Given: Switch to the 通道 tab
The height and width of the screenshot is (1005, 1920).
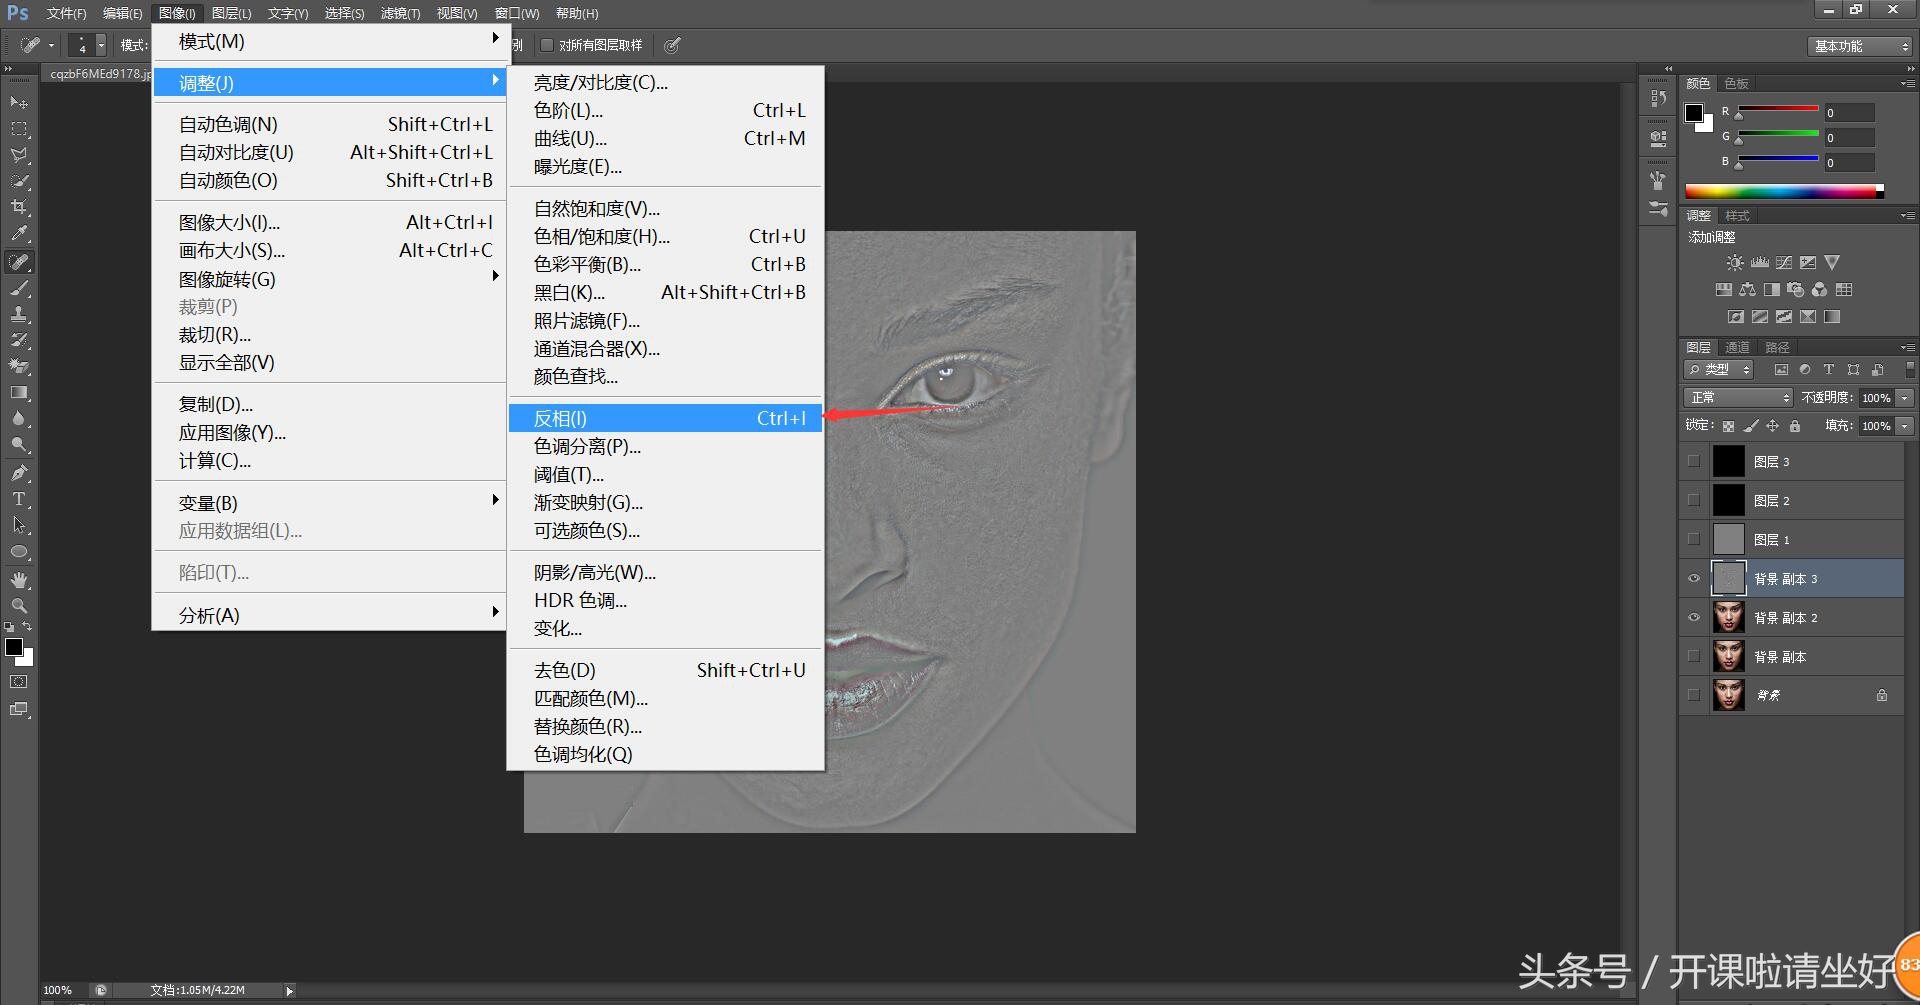Looking at the screenshot, I should pos(1737,347).
